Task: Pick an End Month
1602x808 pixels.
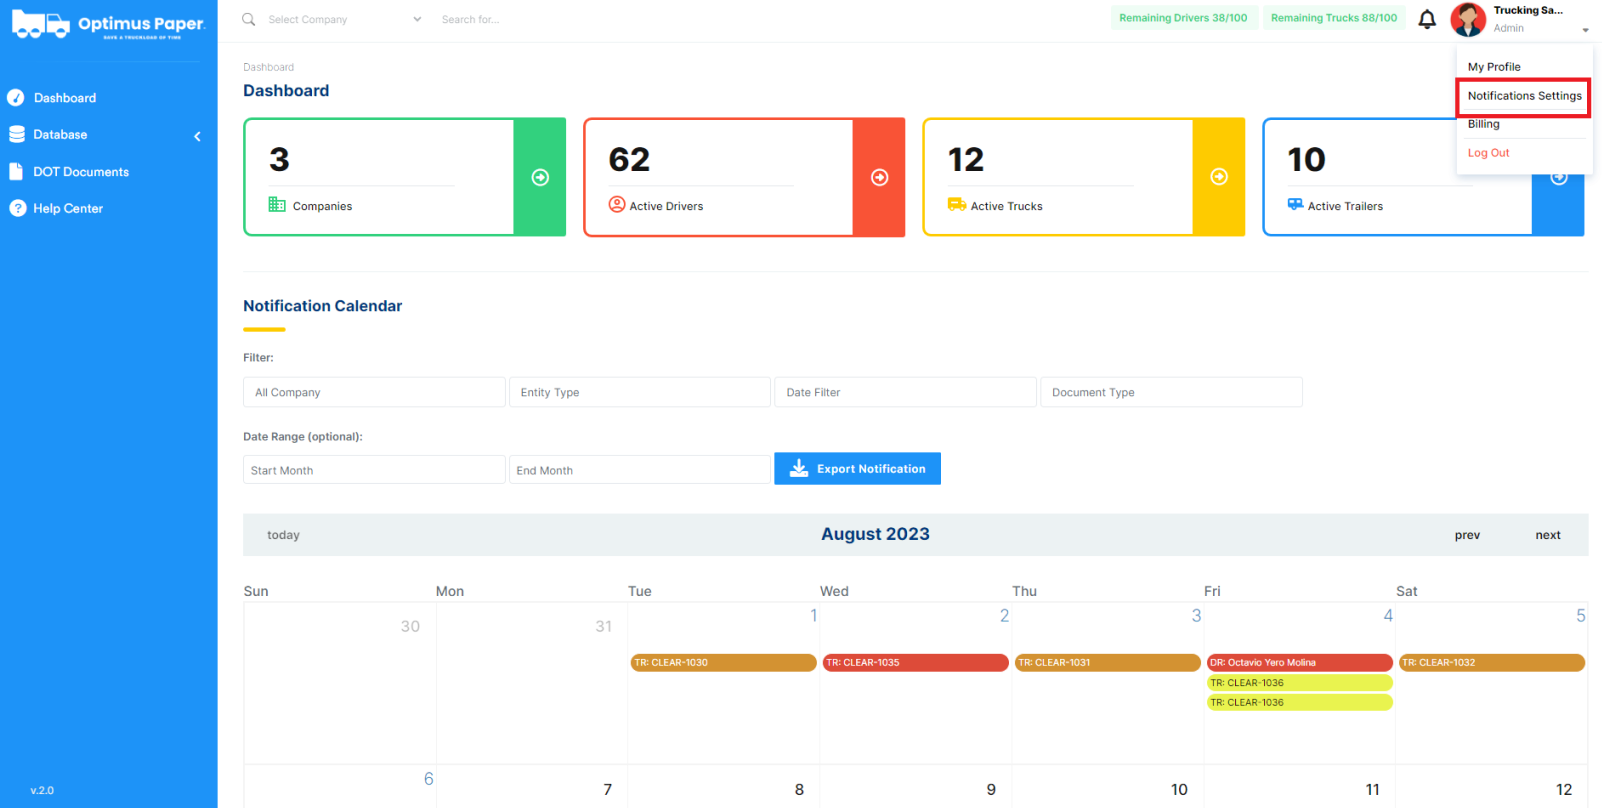Action: coord(640,470)
